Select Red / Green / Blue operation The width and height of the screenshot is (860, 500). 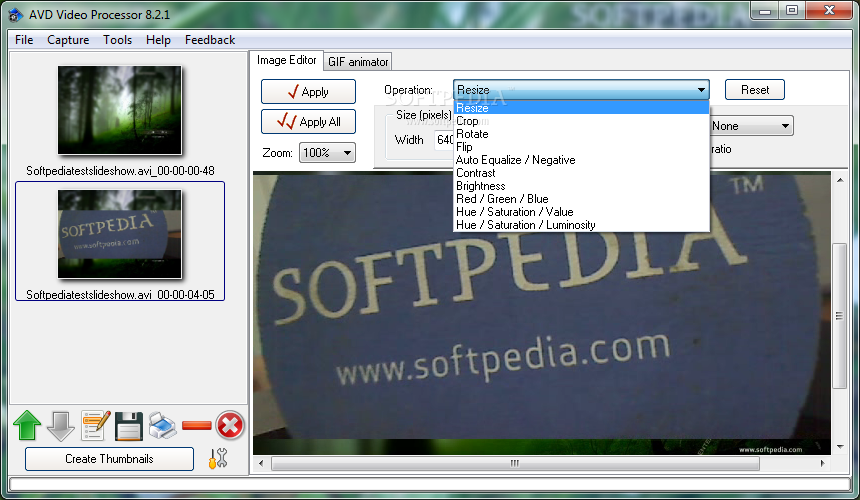point(581,199)
